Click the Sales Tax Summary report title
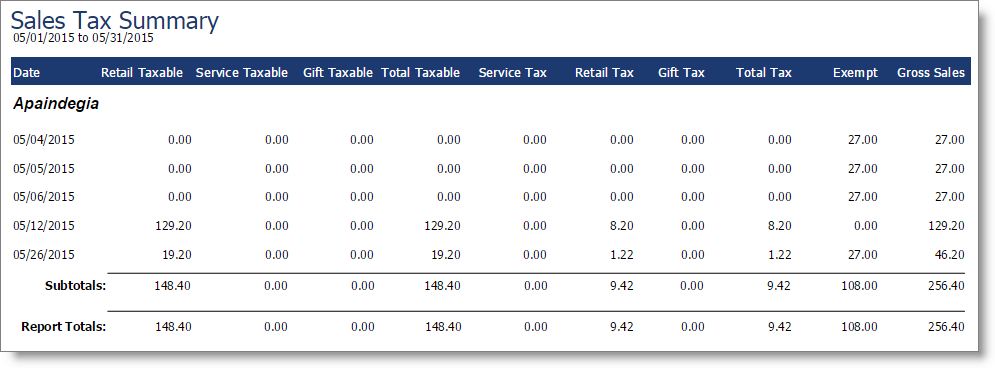Image resolution: width=995 pixels, height=368 pixels. pyautogui.click(x=115, y=20)
